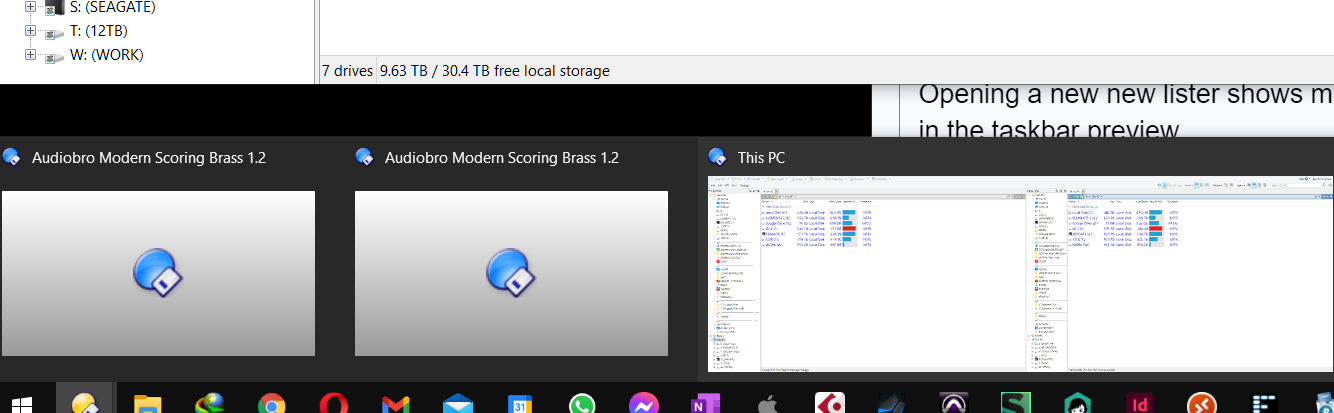
Task: Open the dark blue striped taskbar icon
Action: click(892, 404)
